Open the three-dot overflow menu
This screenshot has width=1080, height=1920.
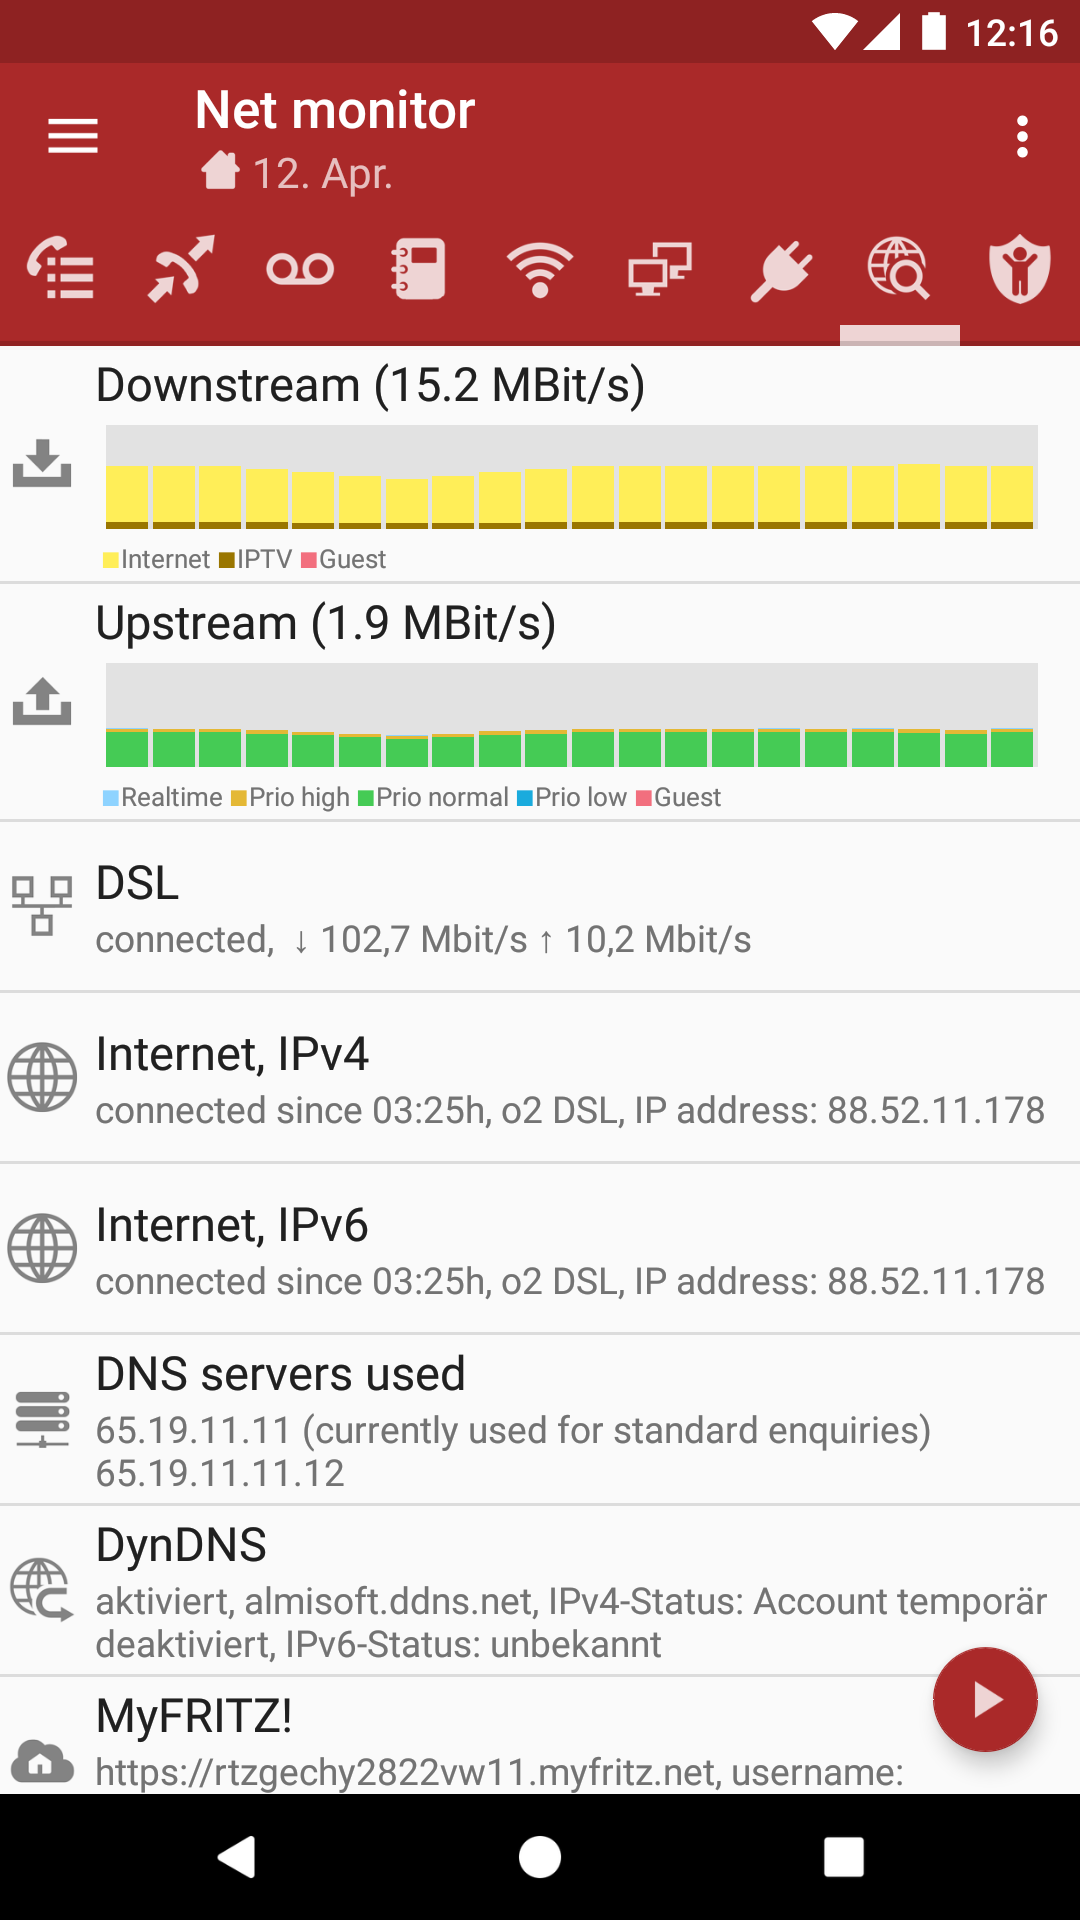[x=1021, y=136]
